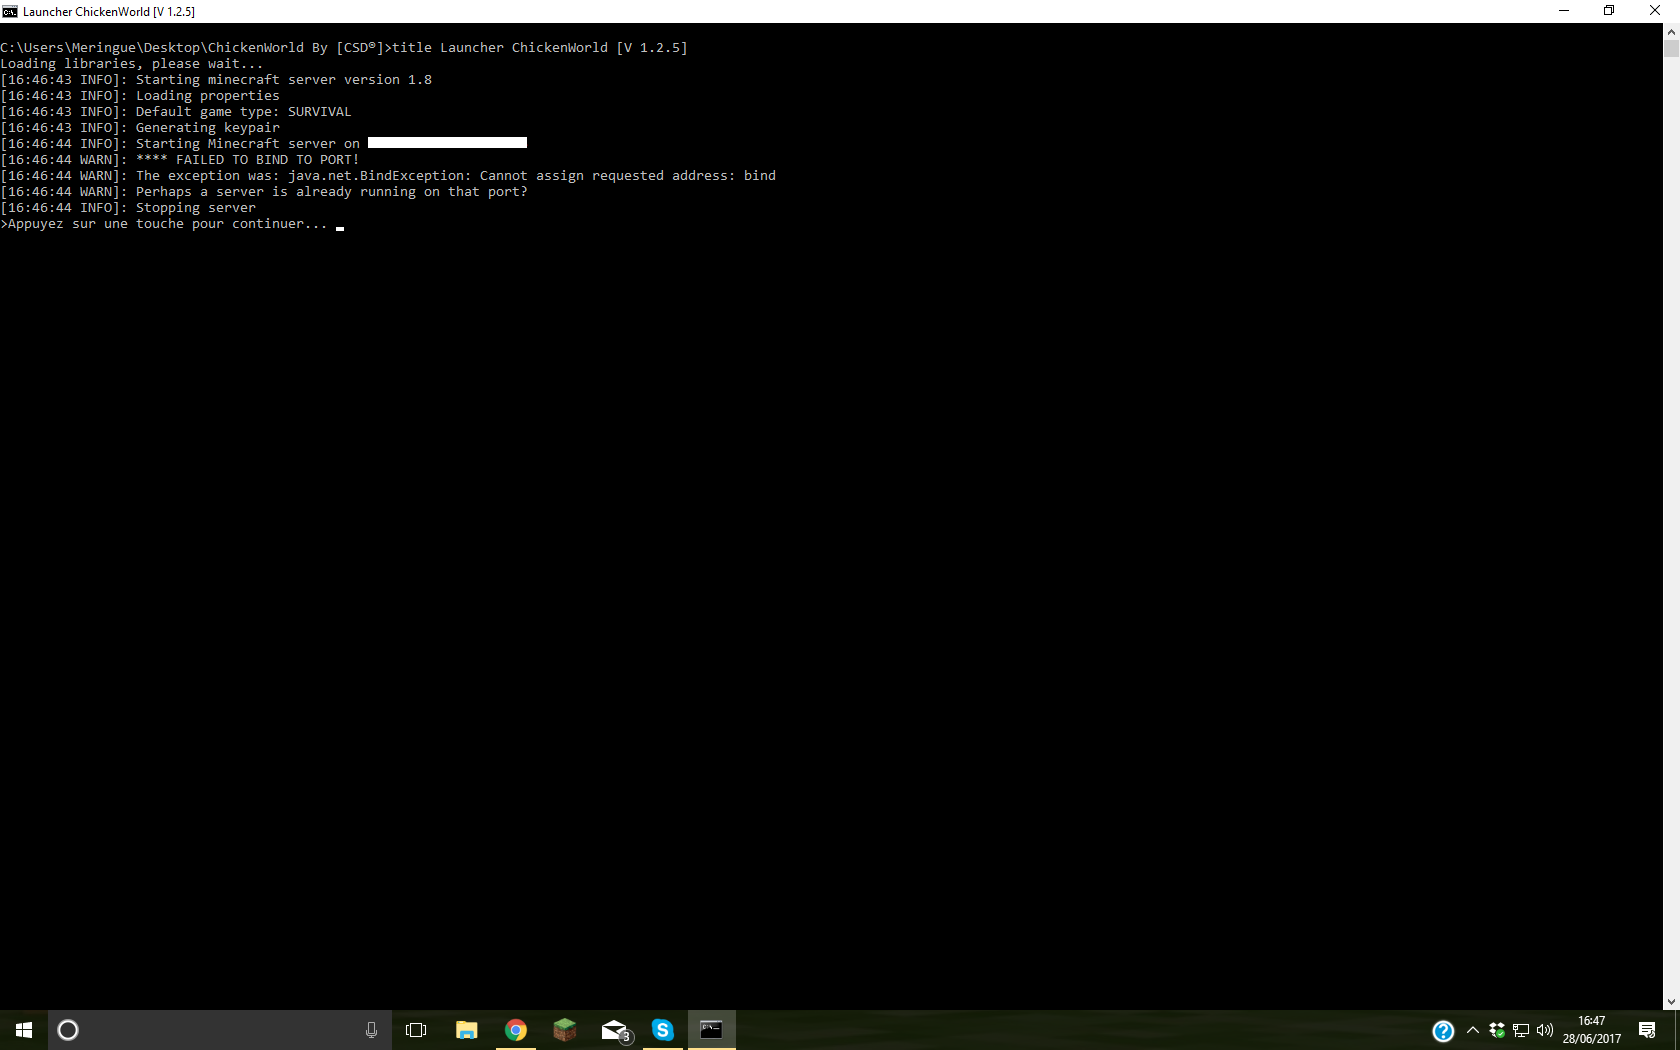The height and width of the screenshot is (1050, 1680).
Task: Open the blue help question mark icon
Action: click(1443, 1031)
